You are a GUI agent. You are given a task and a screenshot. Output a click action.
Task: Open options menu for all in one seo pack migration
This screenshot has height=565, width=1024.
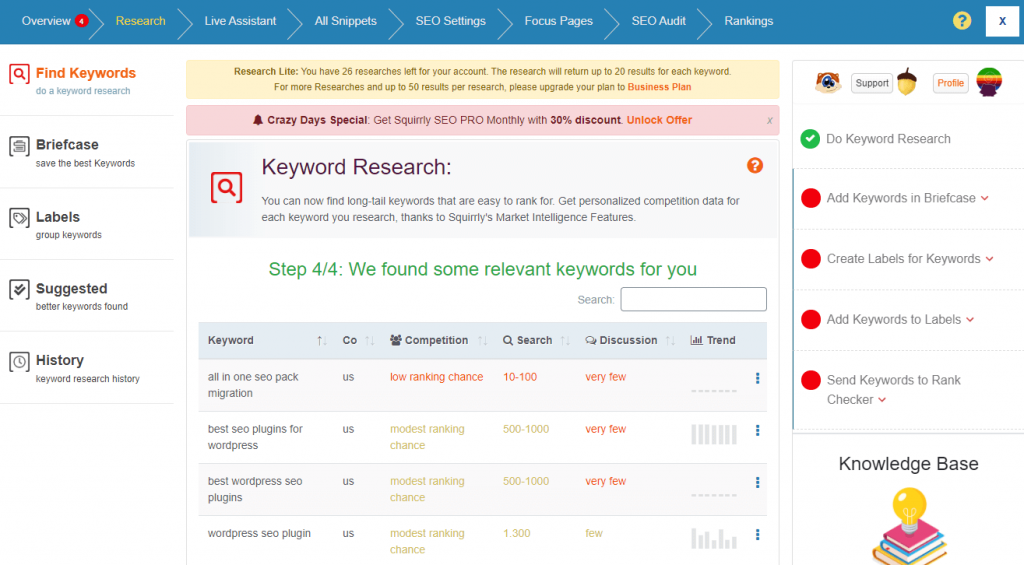click(x=757, y=378)
